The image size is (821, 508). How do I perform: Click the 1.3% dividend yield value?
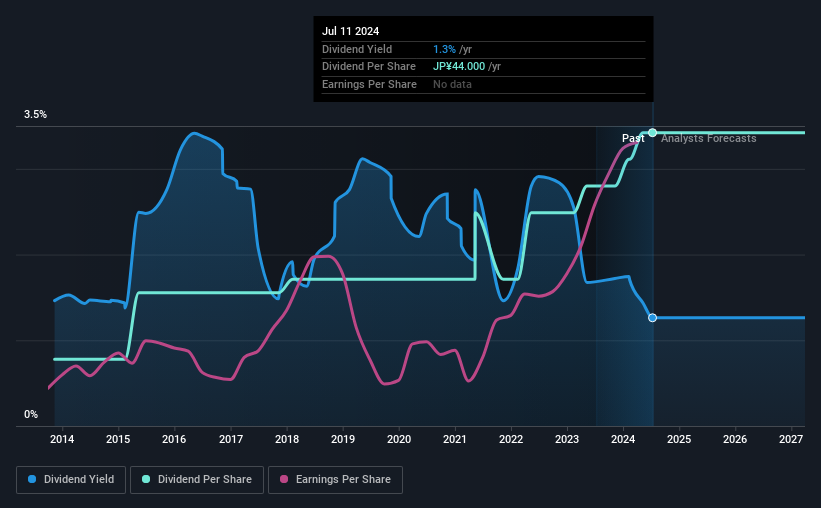(x=445, y=49)
